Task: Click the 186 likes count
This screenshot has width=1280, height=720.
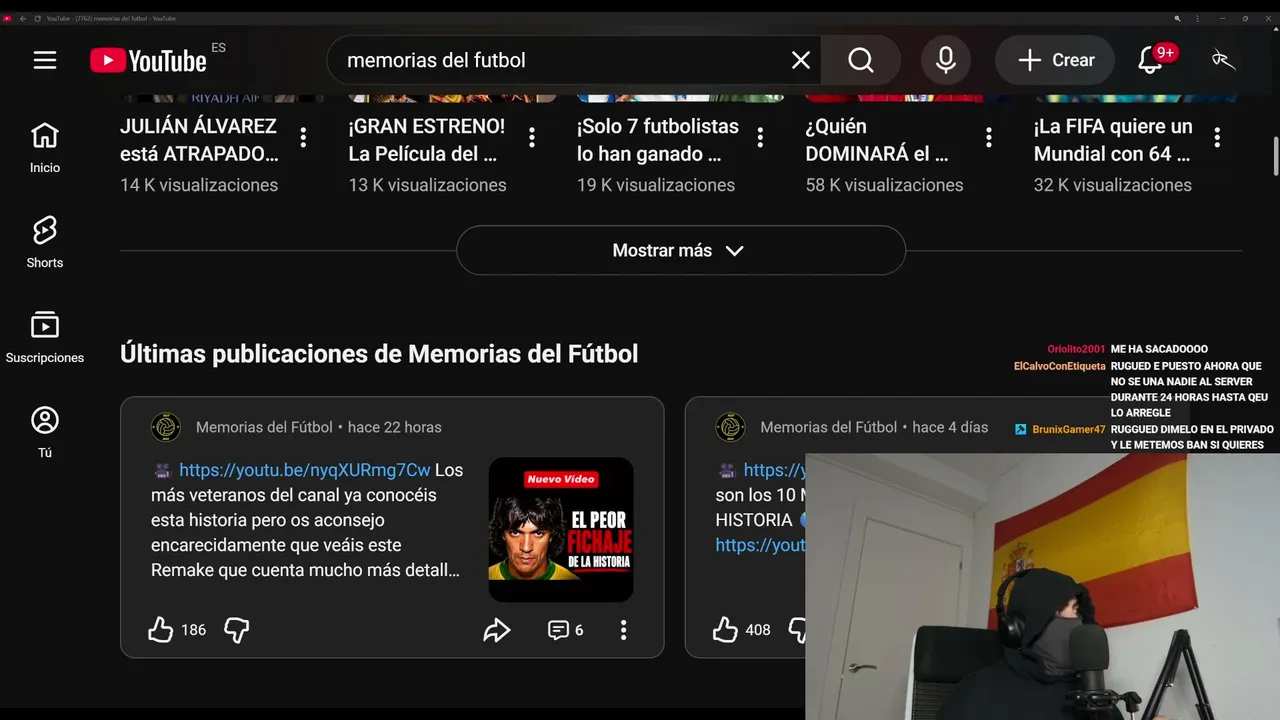Action: point(193,630)
